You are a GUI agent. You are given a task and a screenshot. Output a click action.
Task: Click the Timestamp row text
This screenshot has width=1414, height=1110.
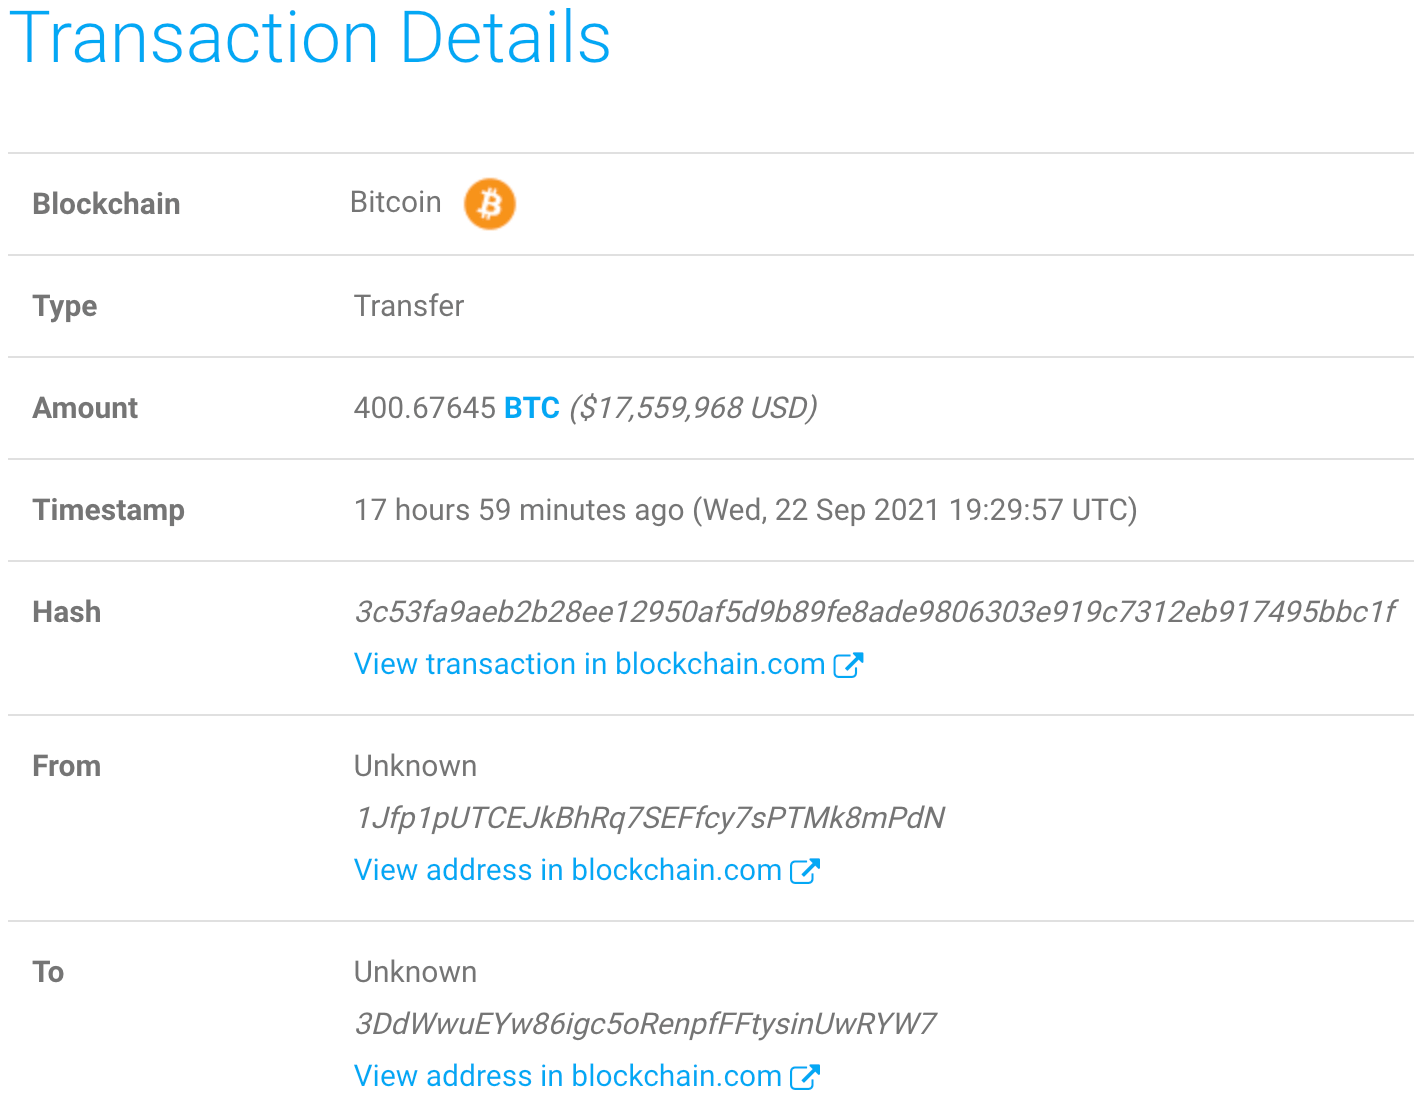click(x=745, y=510)
